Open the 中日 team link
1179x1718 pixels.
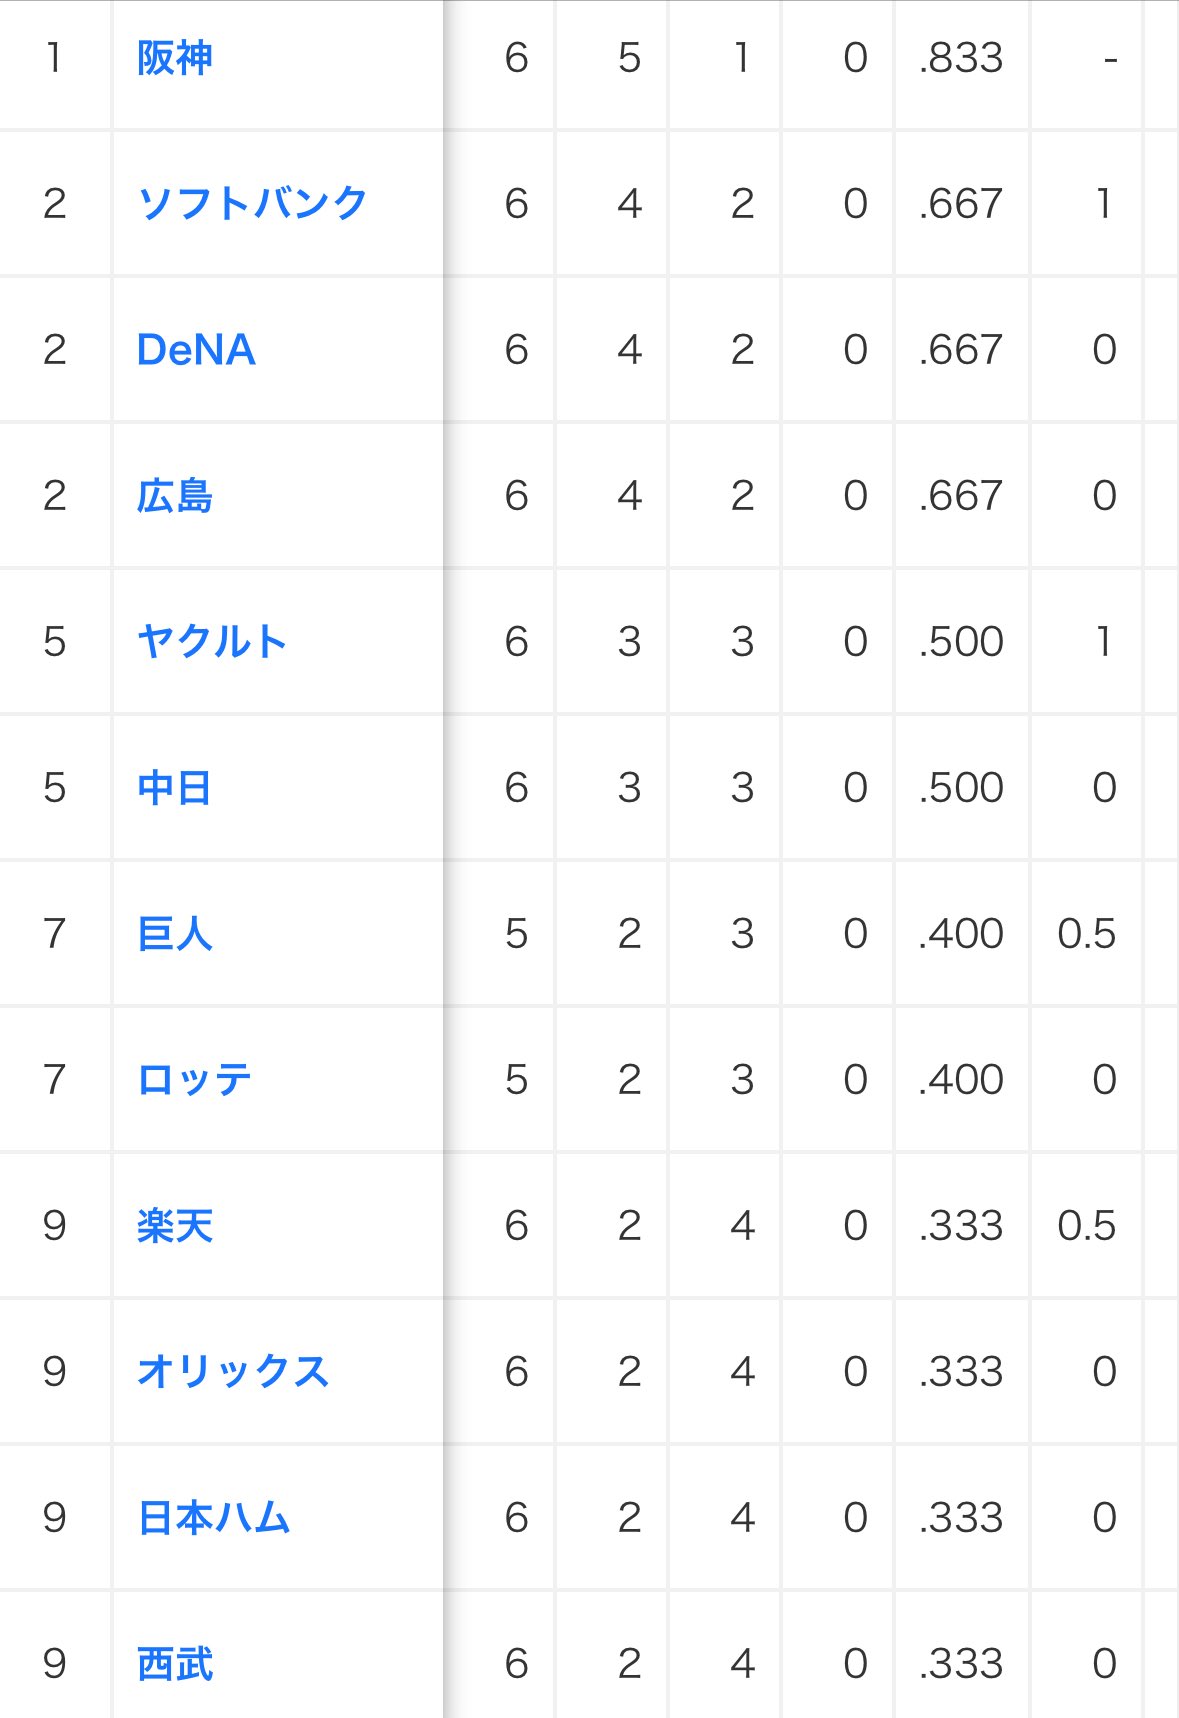(174, 788)
